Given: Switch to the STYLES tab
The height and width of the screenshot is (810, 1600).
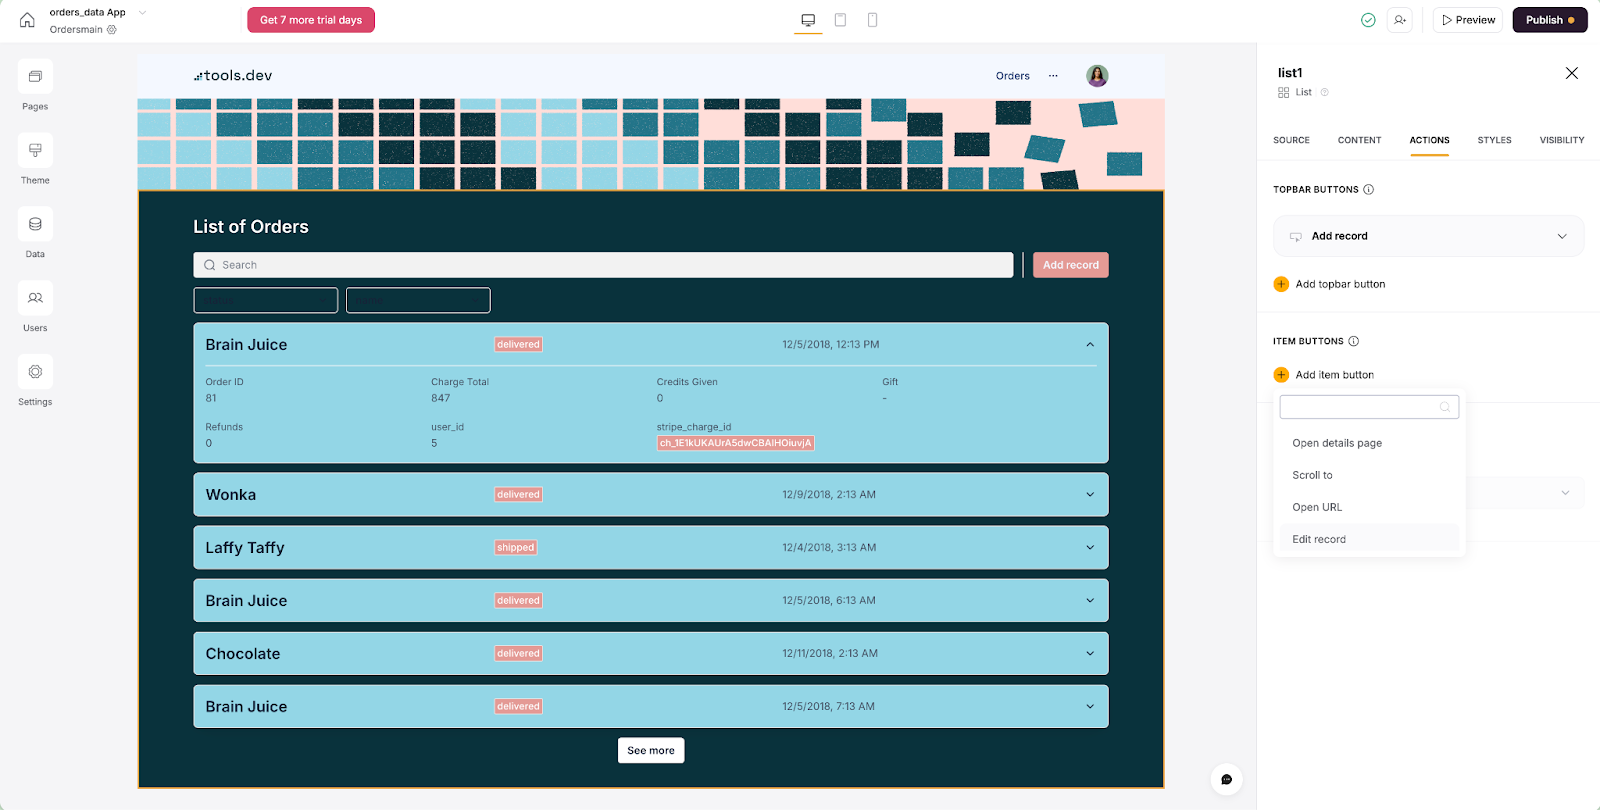Looking at the screenshot, I should pos(1494,140).
